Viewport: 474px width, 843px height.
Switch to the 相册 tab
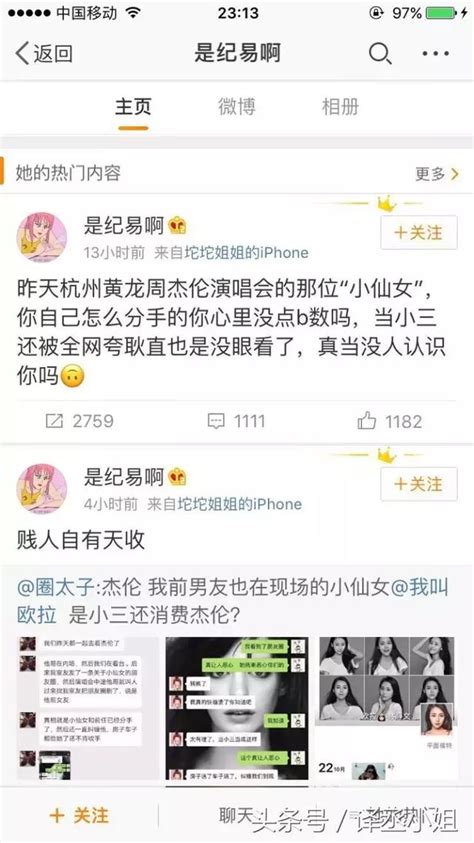tap(340, 106)
